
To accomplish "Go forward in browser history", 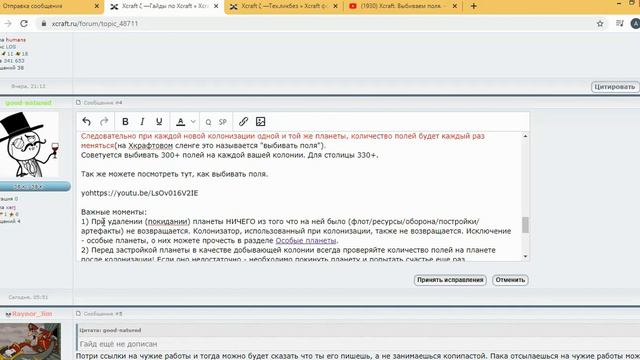I will tap(7, 24).
